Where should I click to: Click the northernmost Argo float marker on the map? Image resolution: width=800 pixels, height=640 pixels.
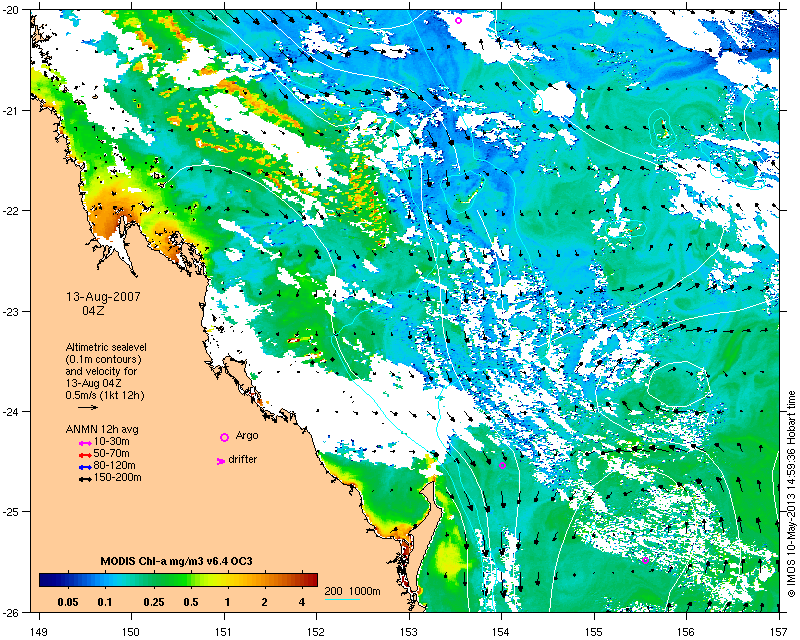(x=458, y=20)
